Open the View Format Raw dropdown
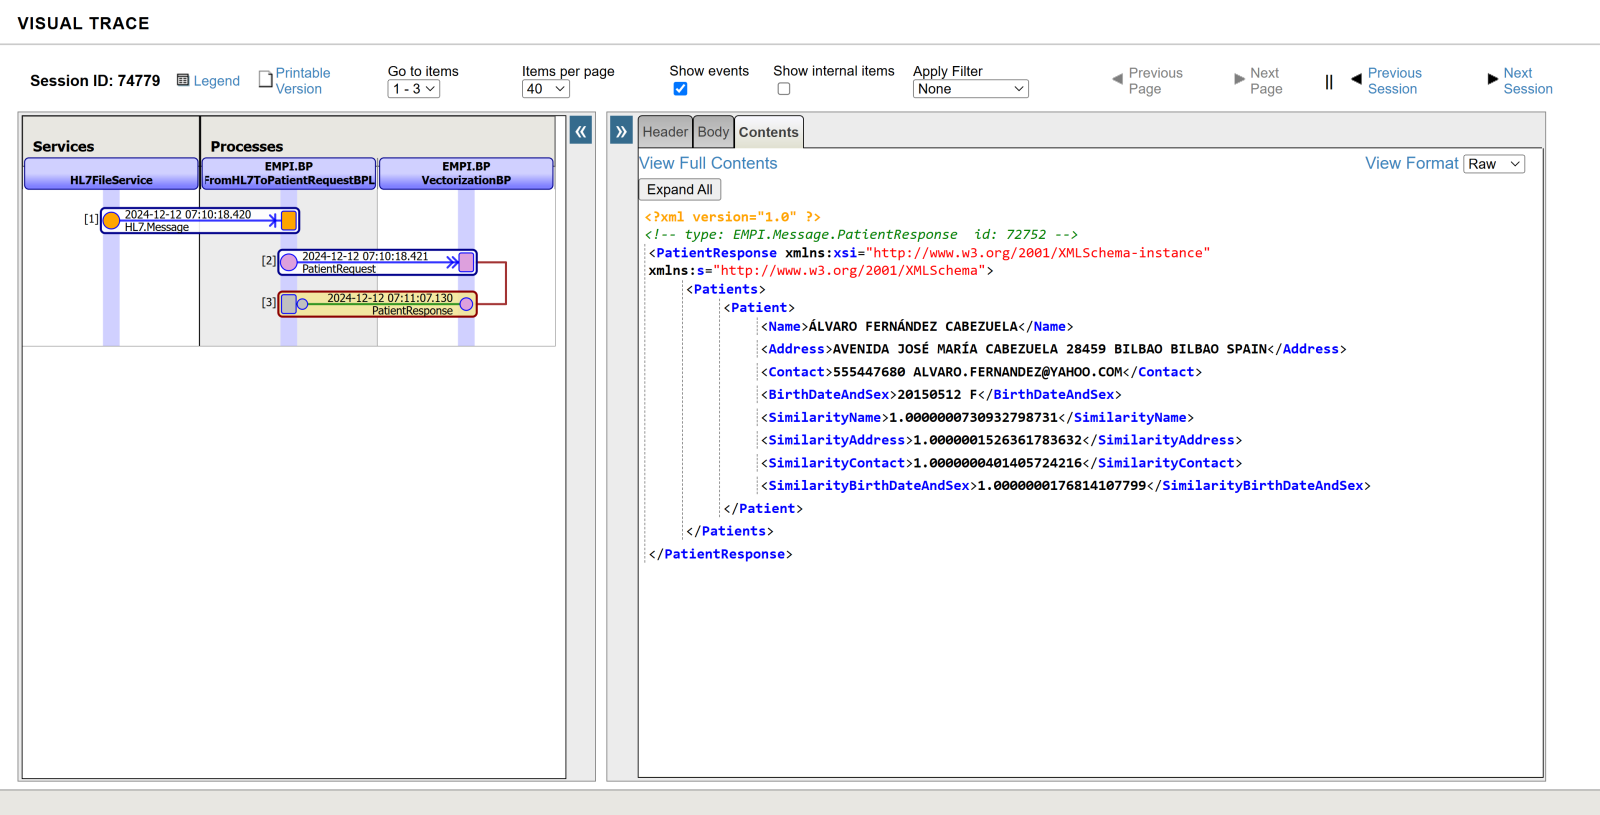 1494,164
